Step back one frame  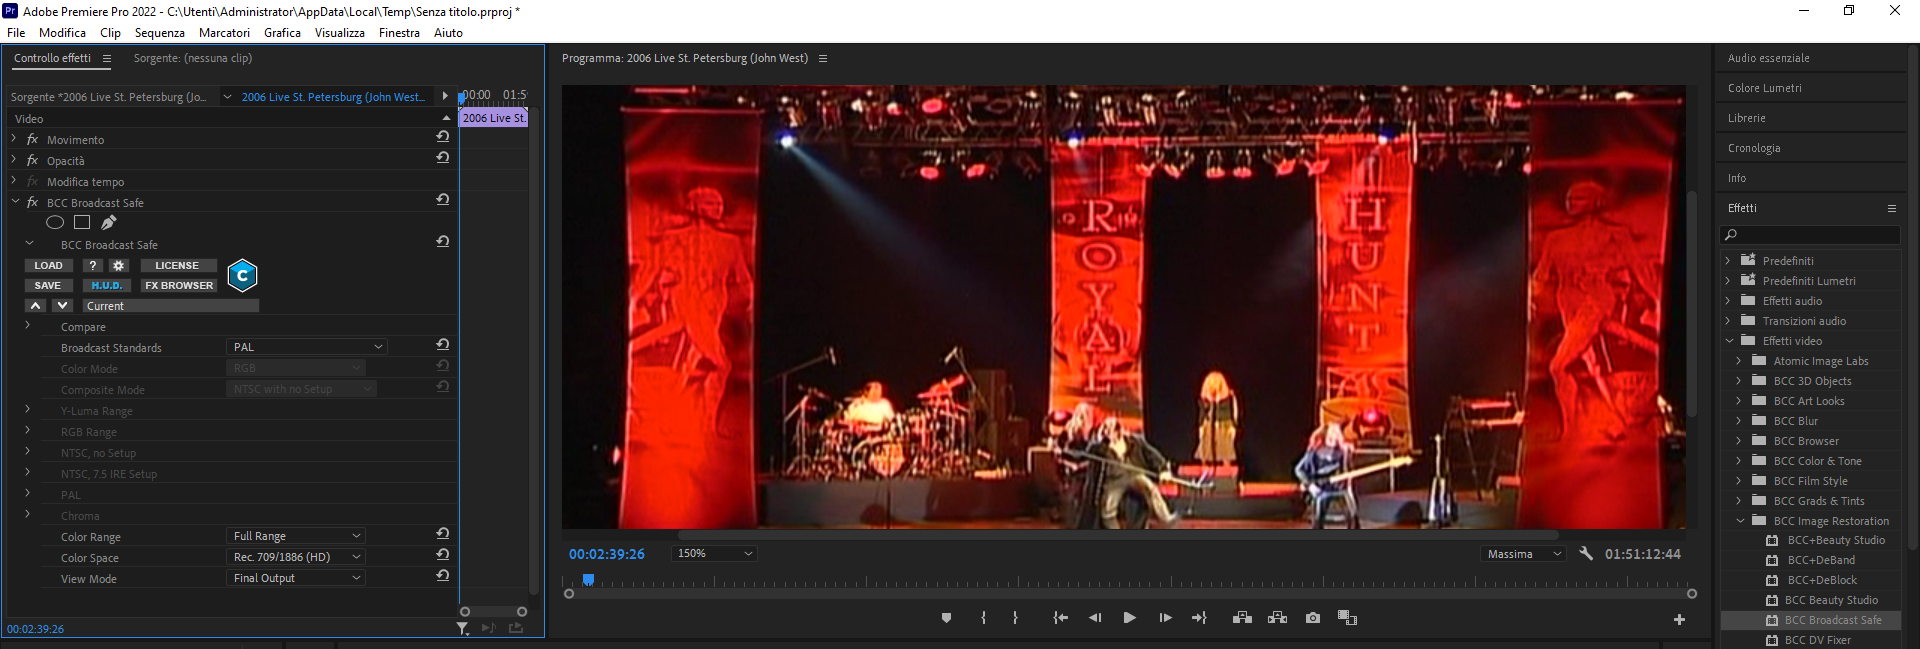pyautogui.click(x=1095, y=618)
